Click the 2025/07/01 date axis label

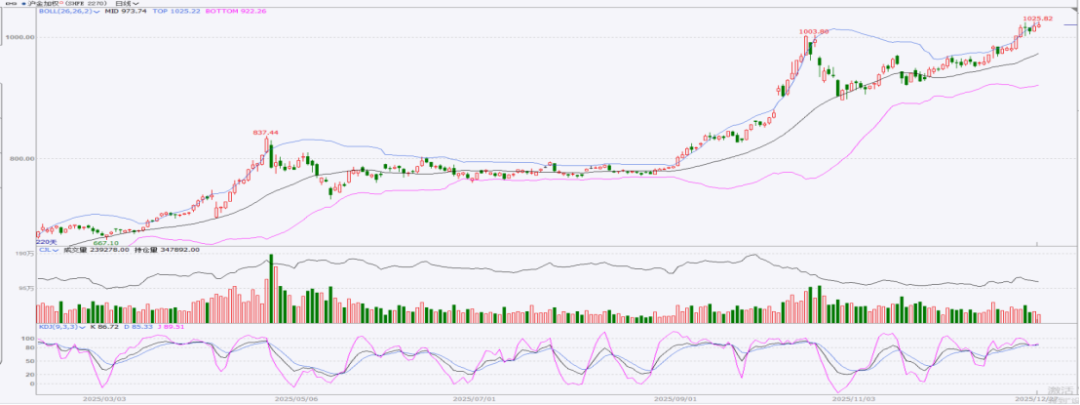click(475, 398)
